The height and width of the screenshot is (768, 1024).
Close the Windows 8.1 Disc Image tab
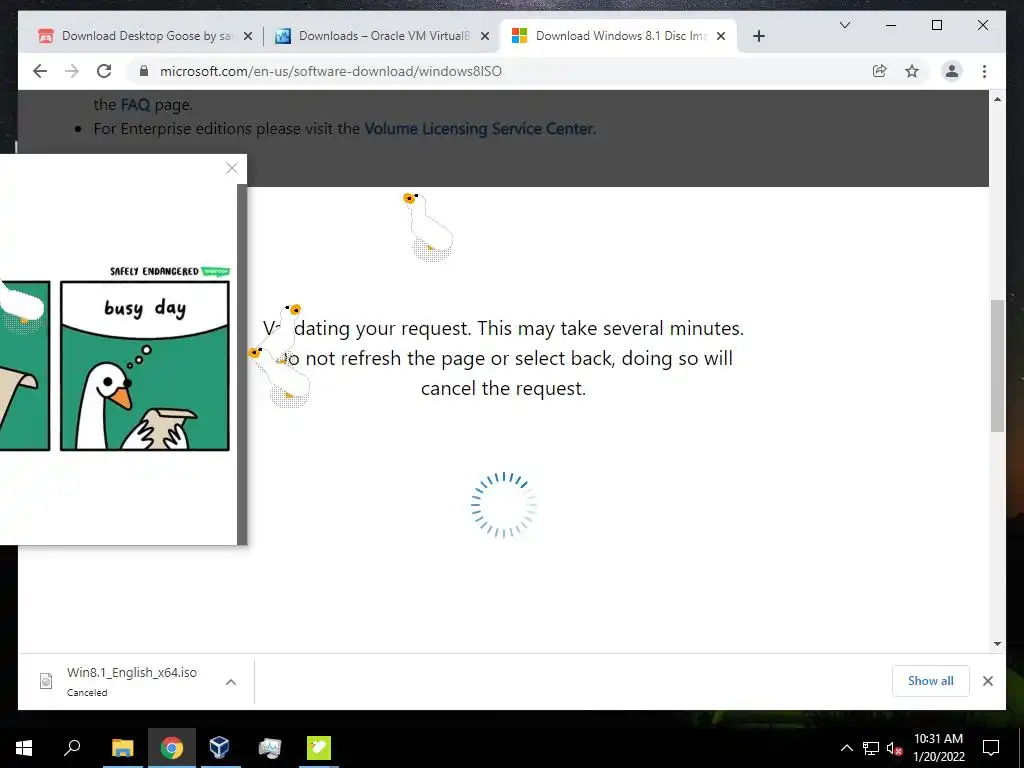pos(721,36)
